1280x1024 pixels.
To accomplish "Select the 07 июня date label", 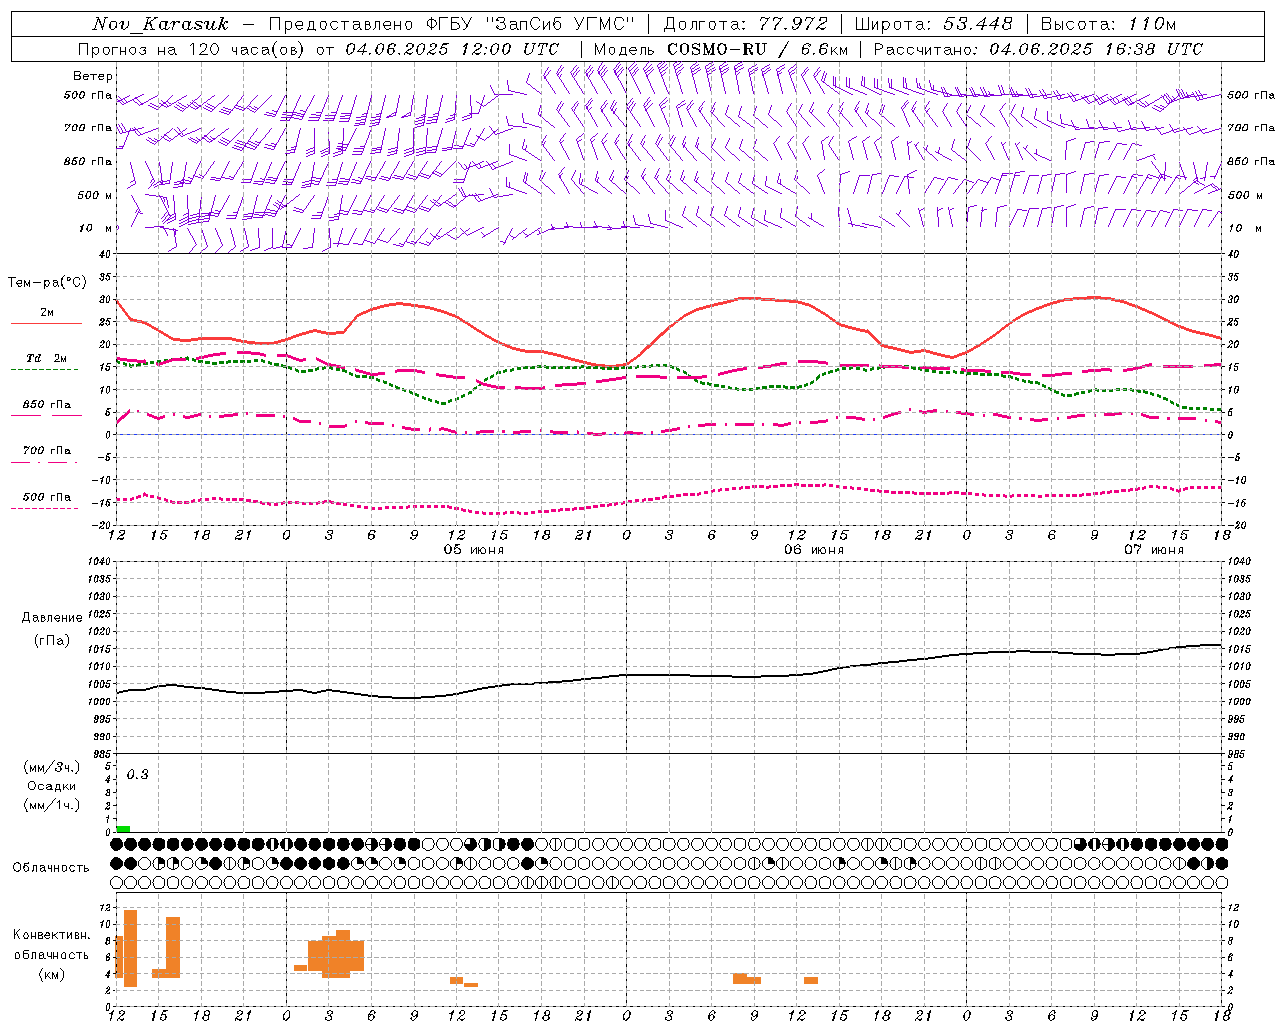I will pyautogui.click(x=1154, y=550).
